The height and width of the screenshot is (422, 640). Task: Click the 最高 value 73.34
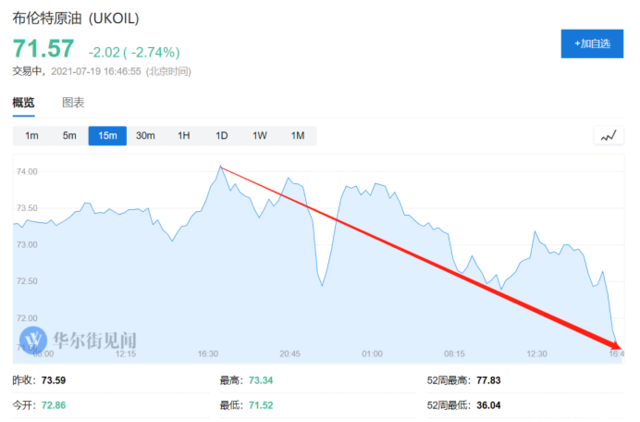click(x=261, y=380)
